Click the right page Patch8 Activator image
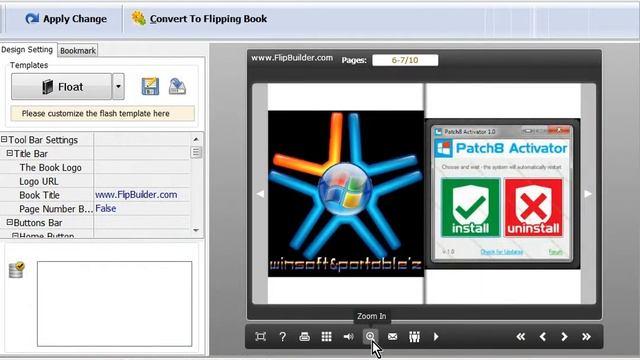Image resolution: width=640 pixels, height=360 pixels. click(502, 194)
